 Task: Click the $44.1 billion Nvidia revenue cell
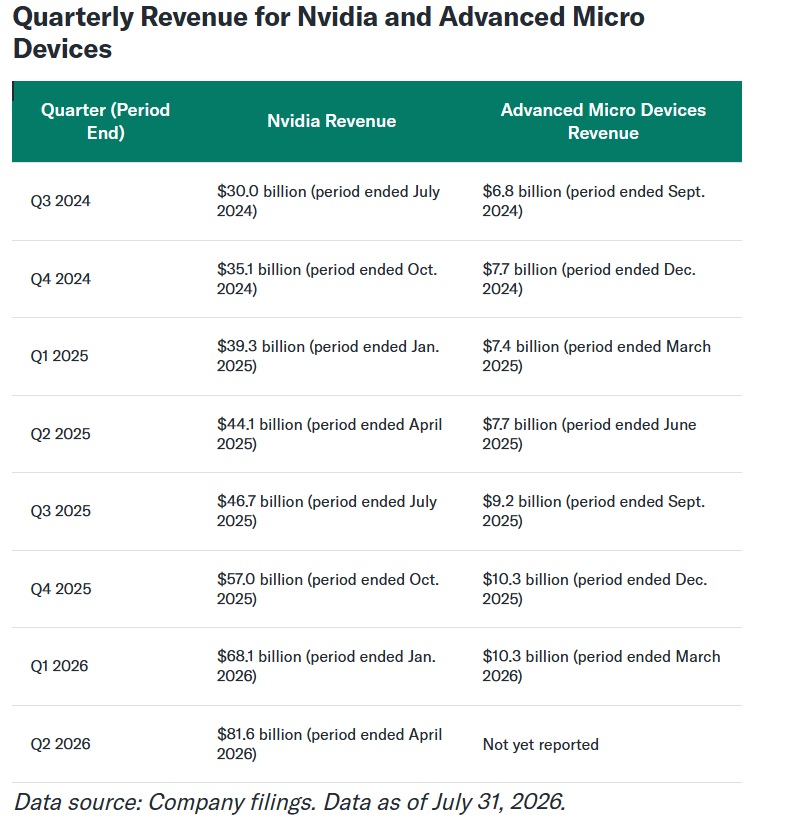[x=329, y=434]
